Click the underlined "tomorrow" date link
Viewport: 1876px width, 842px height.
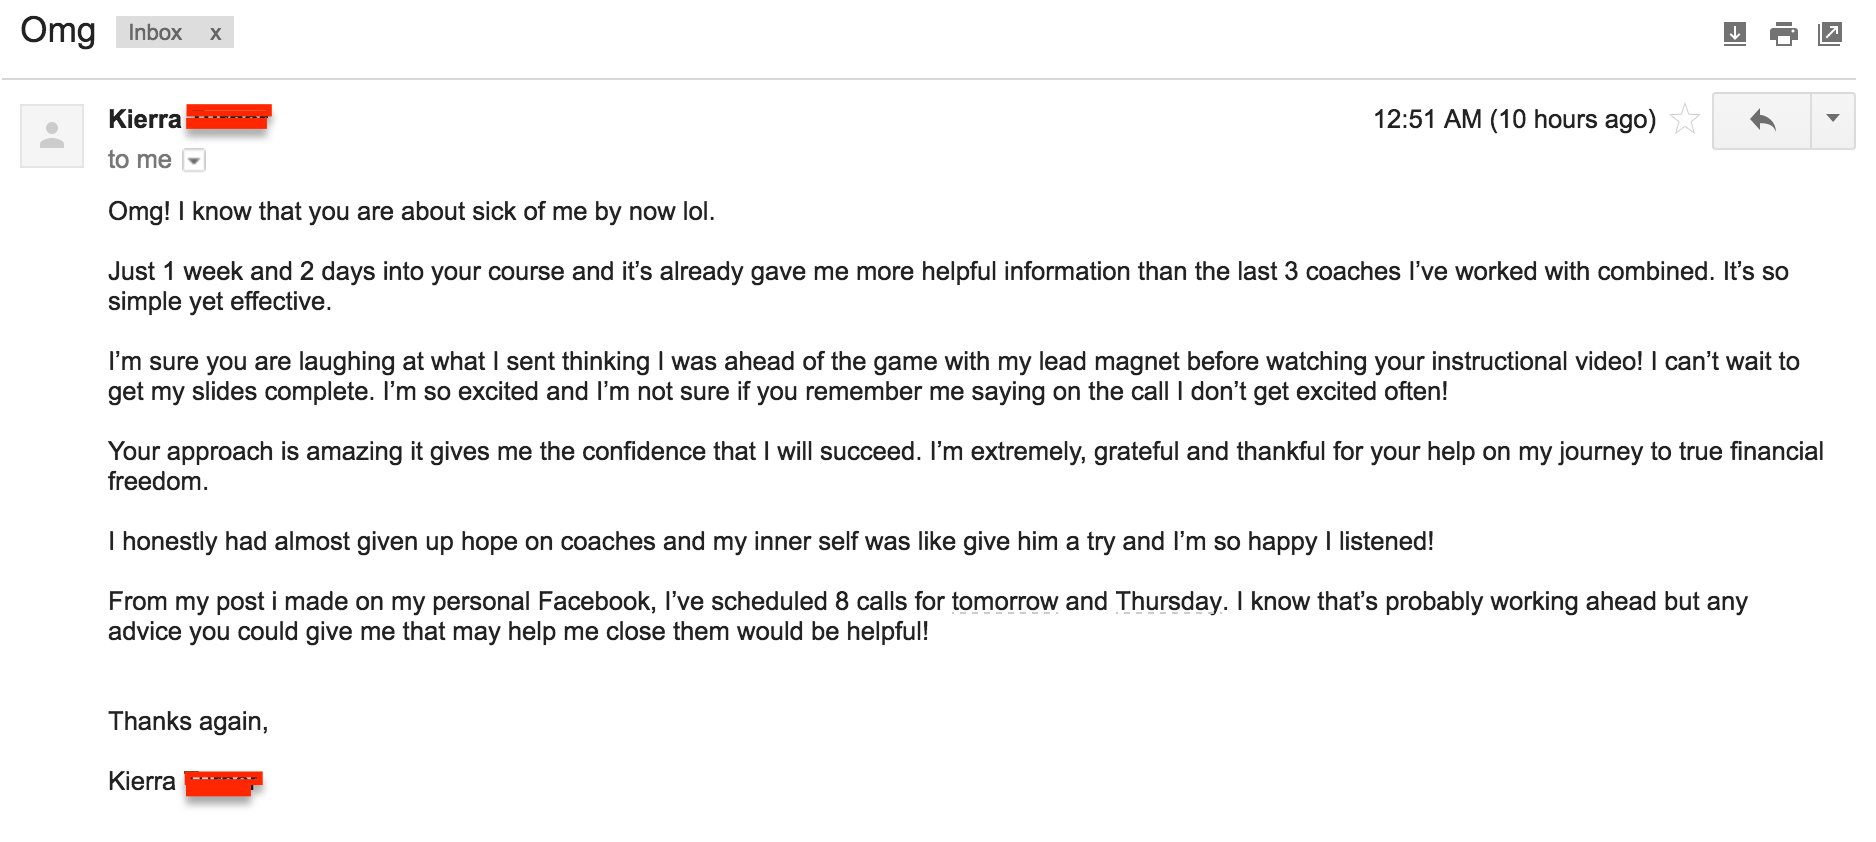(1004, 601)
